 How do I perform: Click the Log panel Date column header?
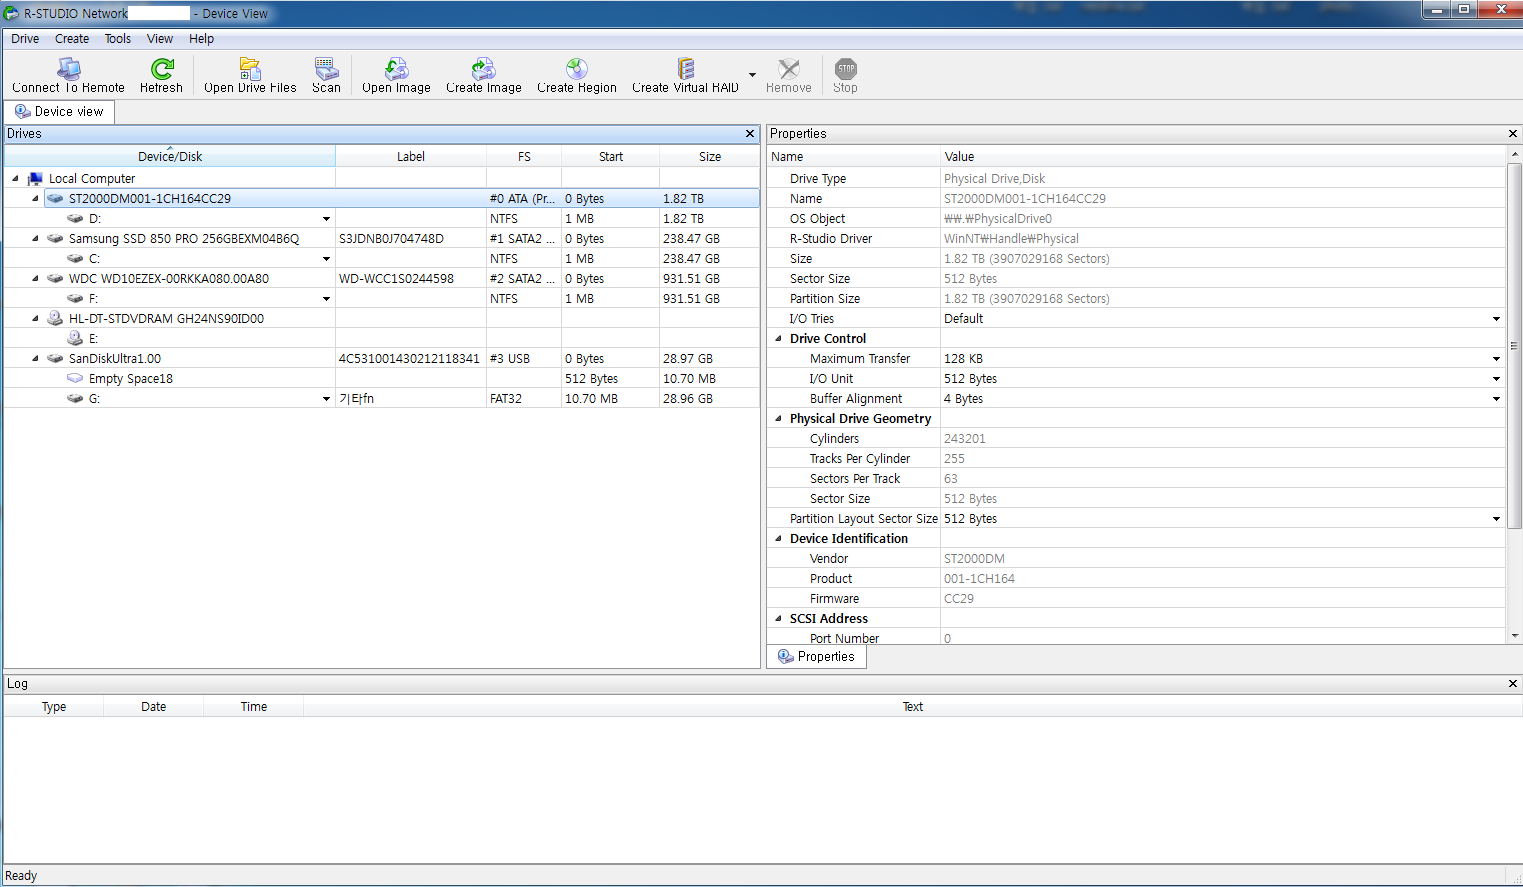154,707
